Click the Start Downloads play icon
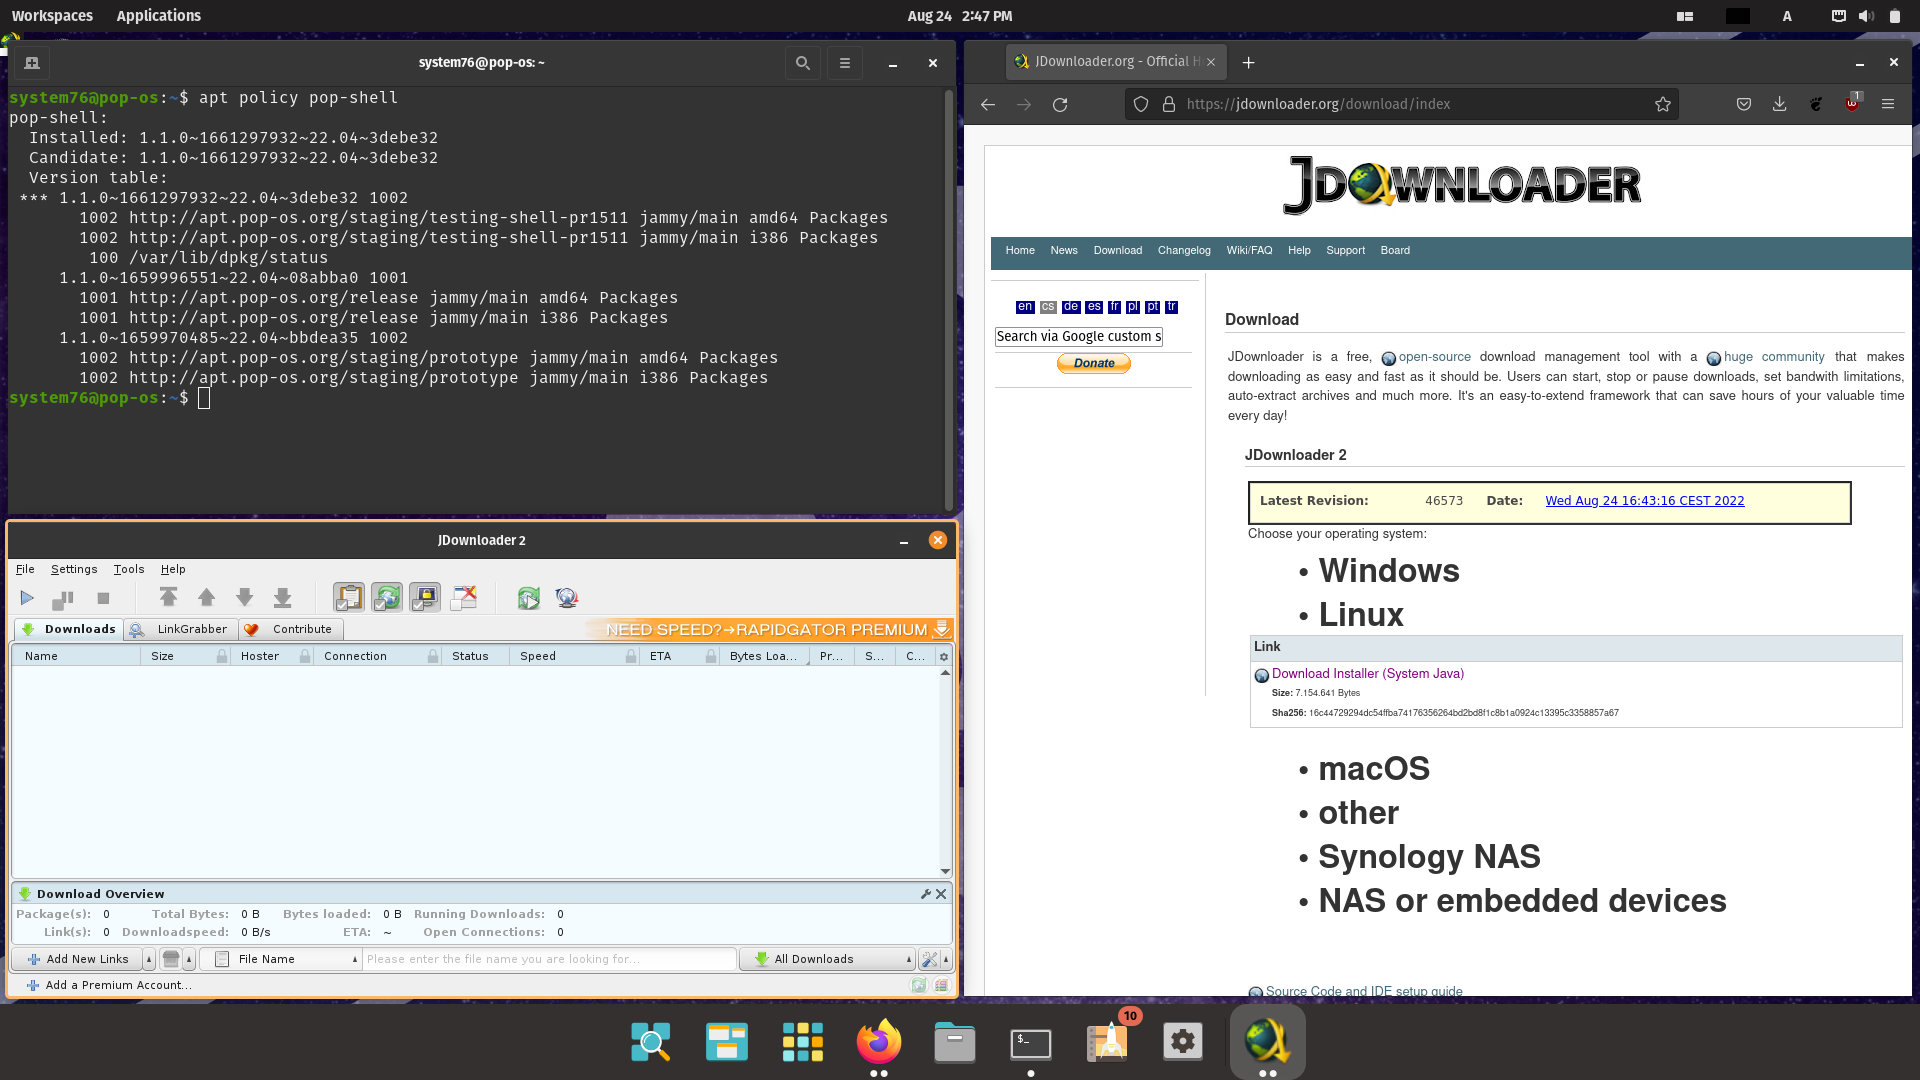This screenshot has width=1920, height=1080. click(27, 598)
